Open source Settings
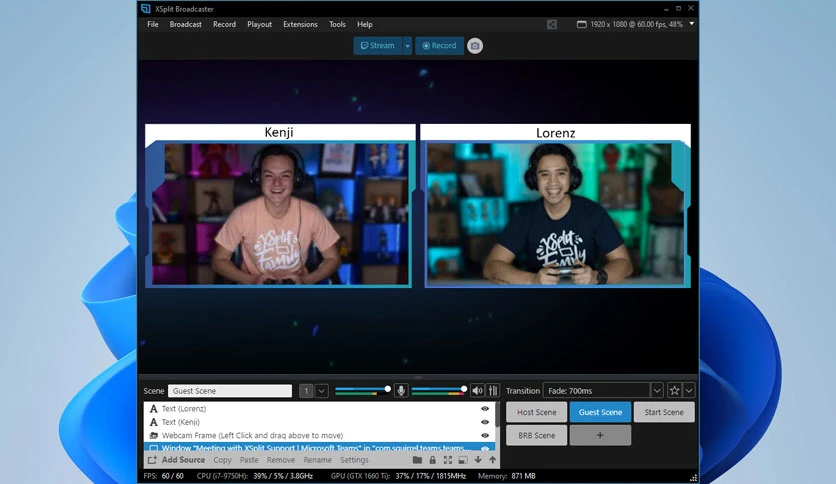 point(354,459)
